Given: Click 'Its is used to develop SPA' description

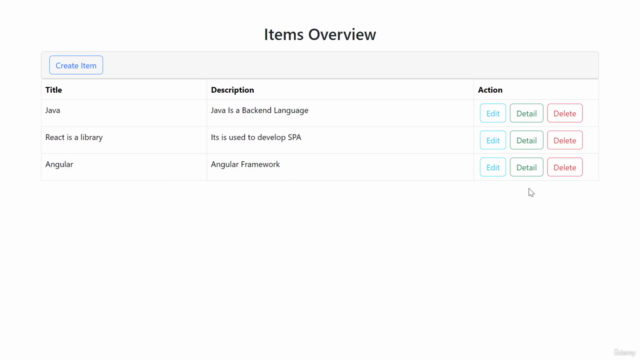Looking at the screenshot, I should pyautogui.click(x=256, y=137).
